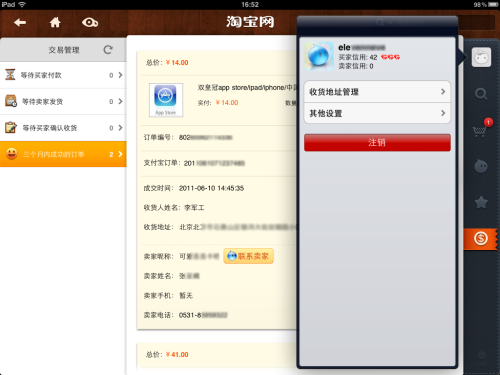Tap notepad icon for 等待买家确认收货
Viewport: 500px width, 375px height.
pyautogui.click(x=11, y=127)
